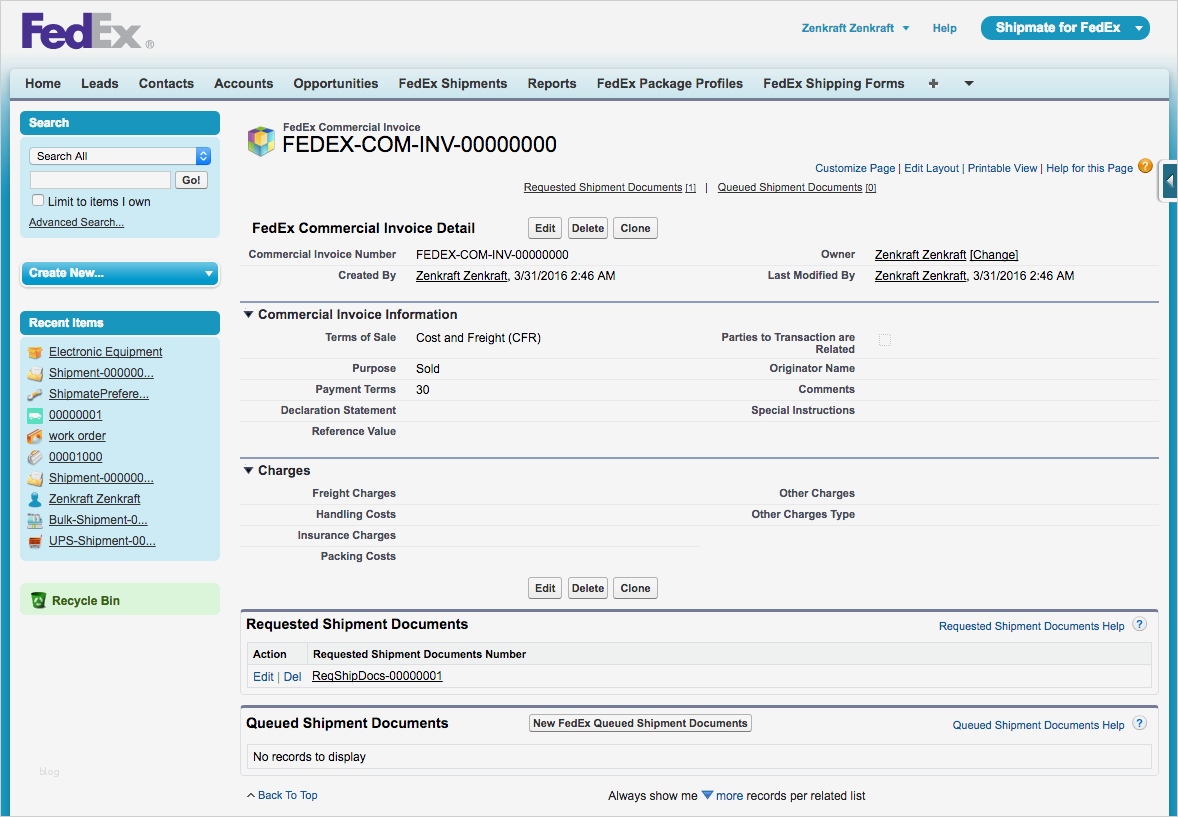
Task: Click the top Delete button
Action: (587, 228)
